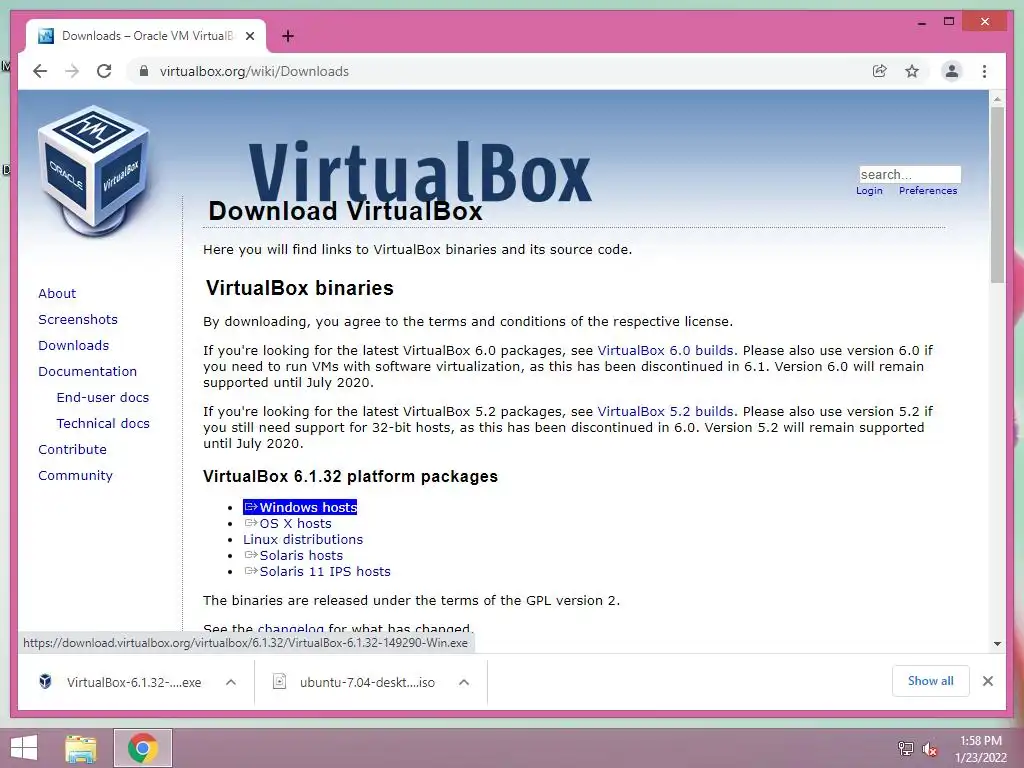Expand options for ubuntu iso download
Image resolution: width=1024 pixels, height=768 pixels.
(464, 682)
